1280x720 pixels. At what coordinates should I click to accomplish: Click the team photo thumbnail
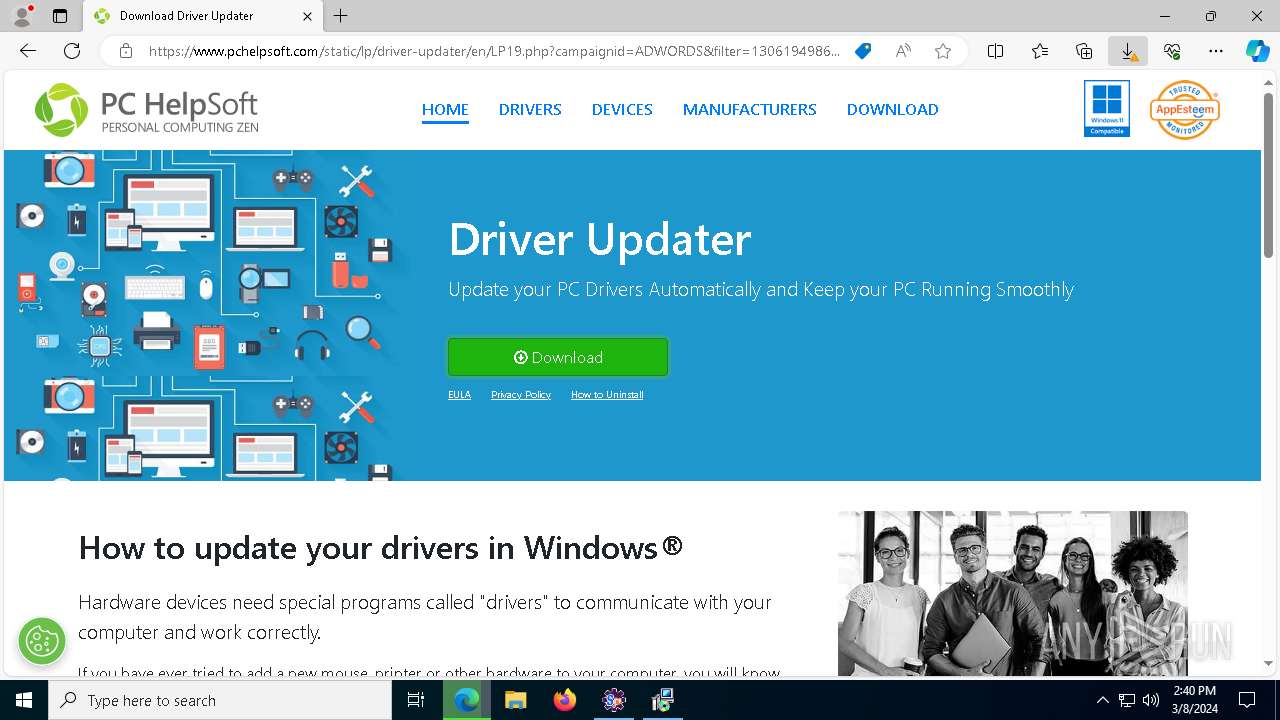(x=1013, y=593)
